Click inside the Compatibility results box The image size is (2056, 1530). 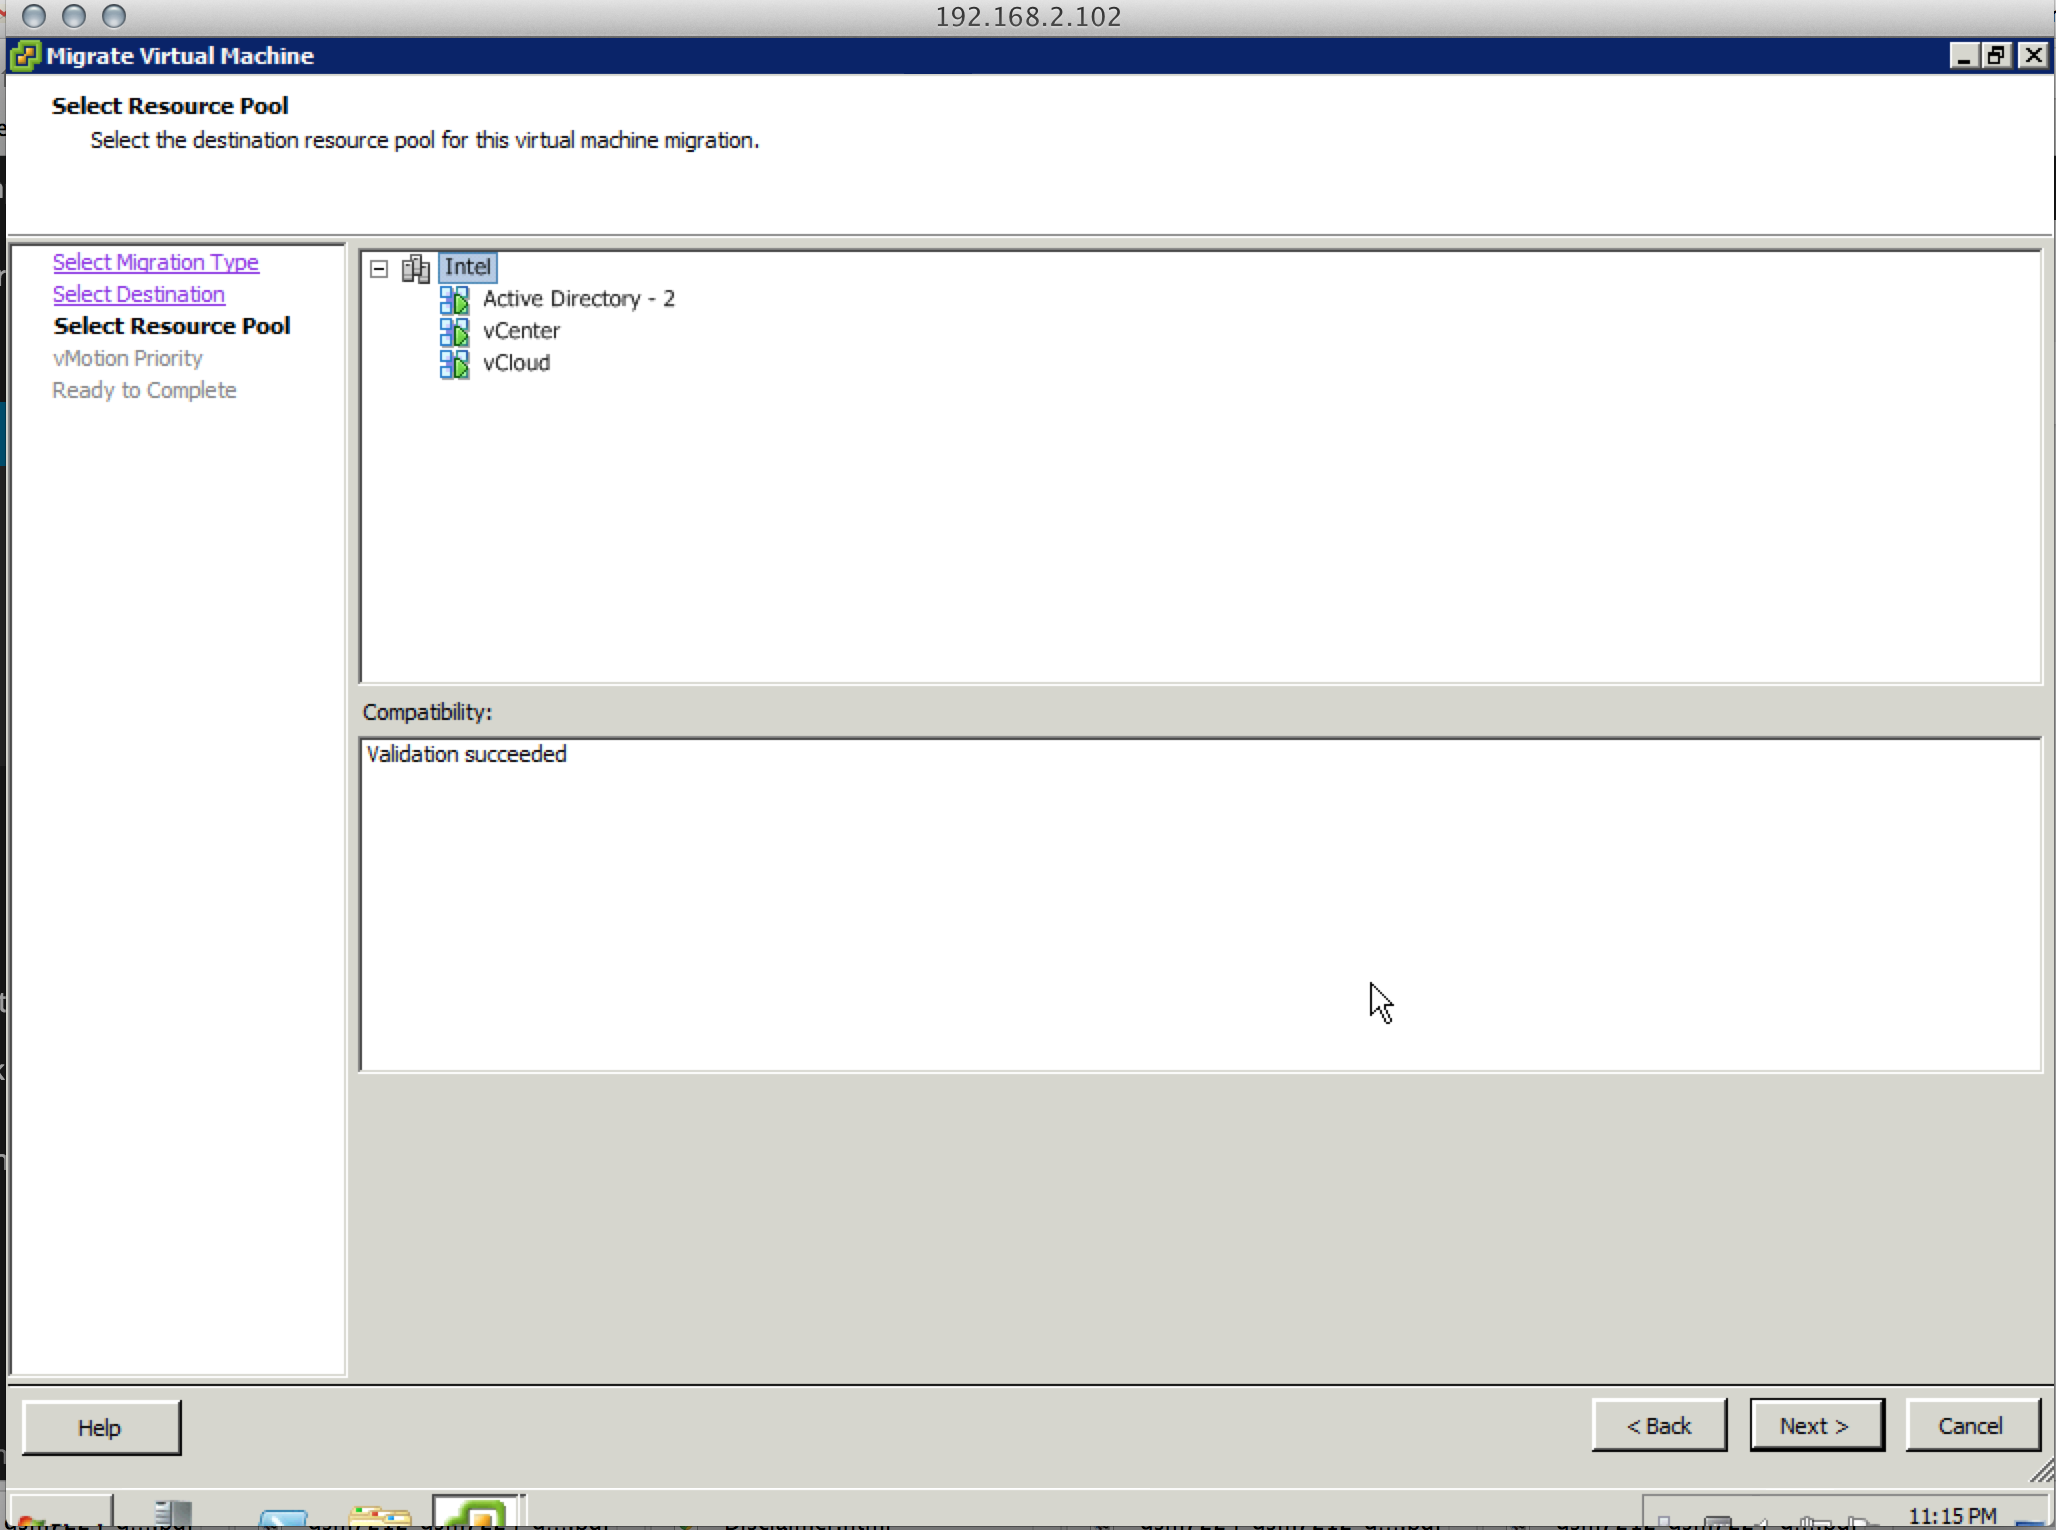pos(1198,904)
